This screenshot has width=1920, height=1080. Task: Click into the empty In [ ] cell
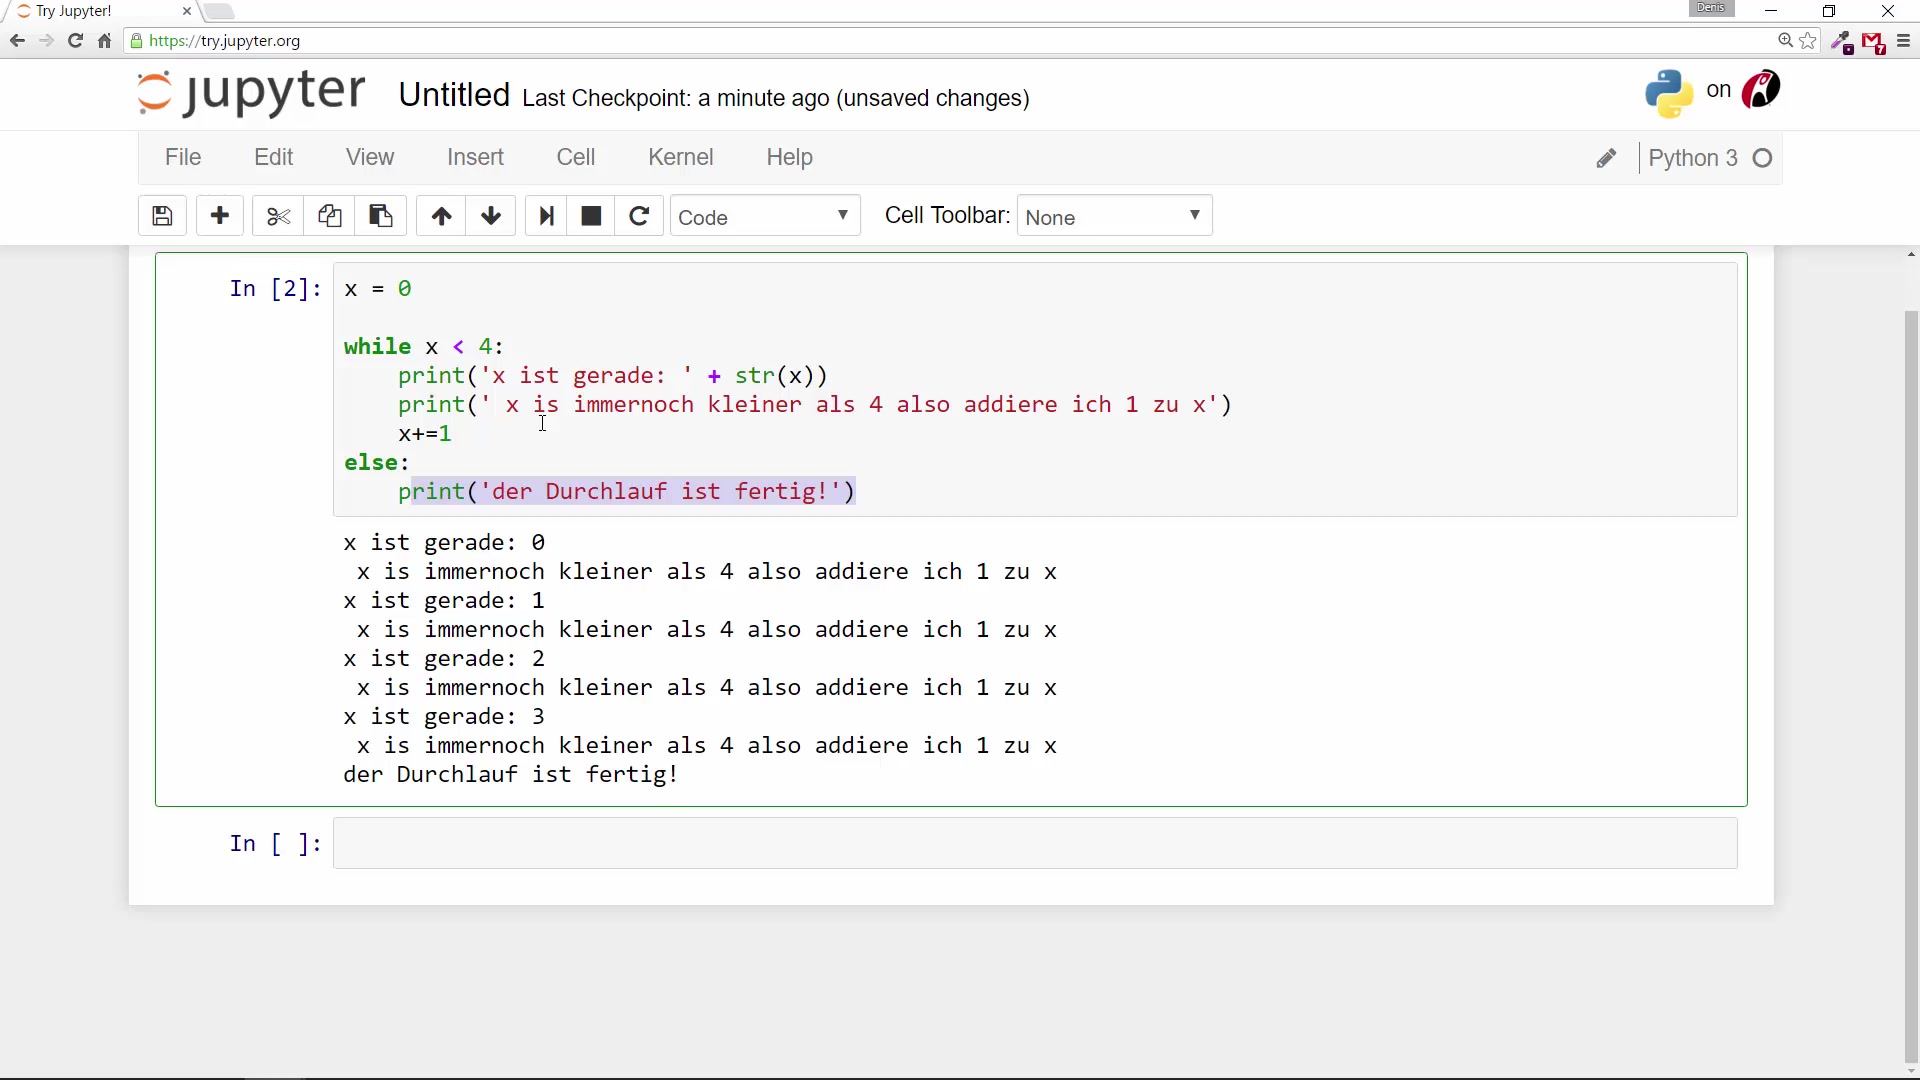pyautogui.click(x=1034, y=843)
